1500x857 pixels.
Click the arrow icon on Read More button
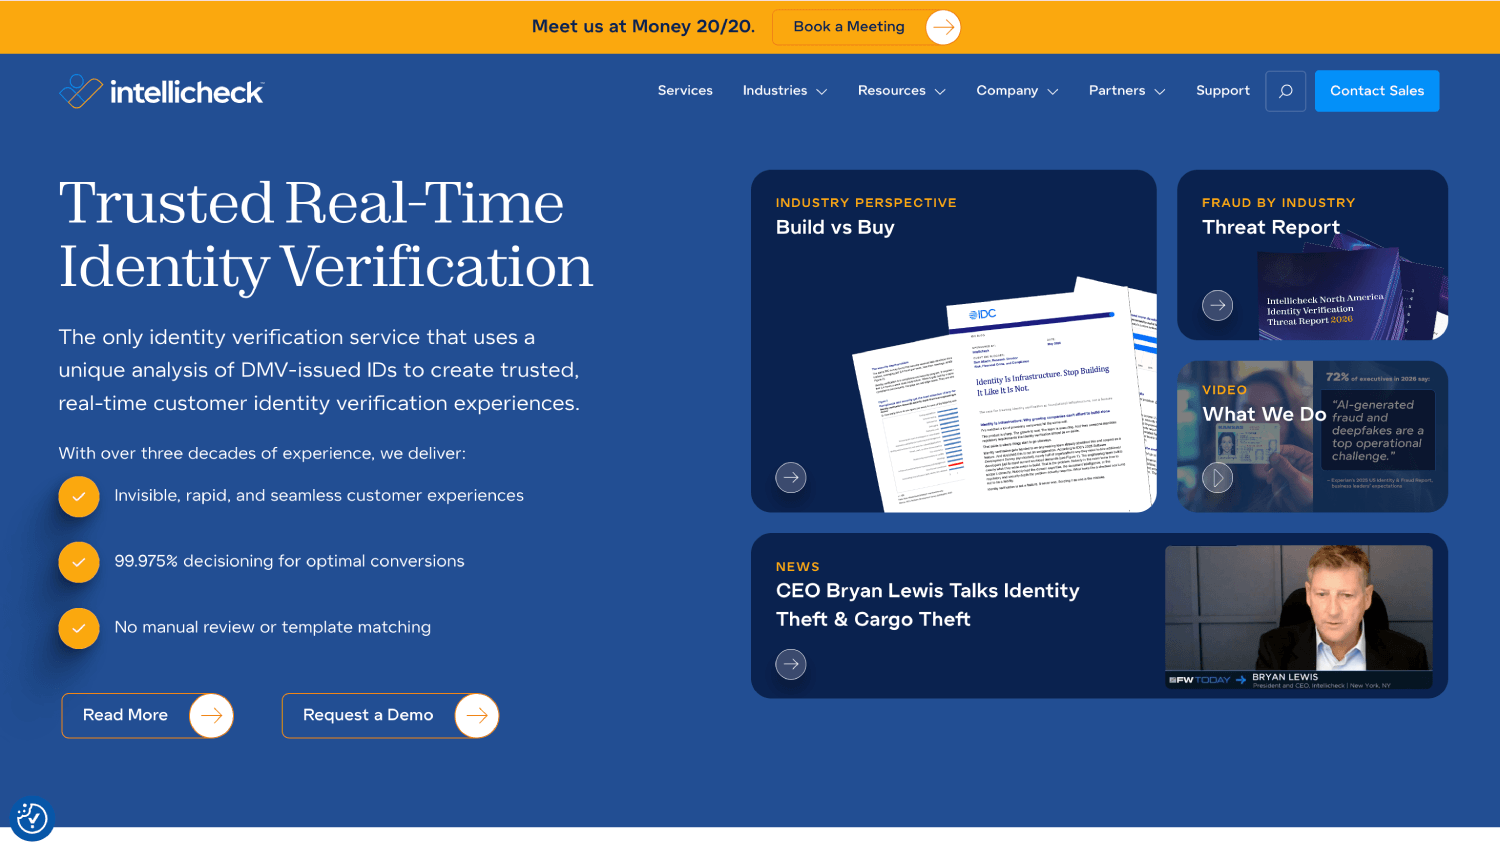click(211, 716)
